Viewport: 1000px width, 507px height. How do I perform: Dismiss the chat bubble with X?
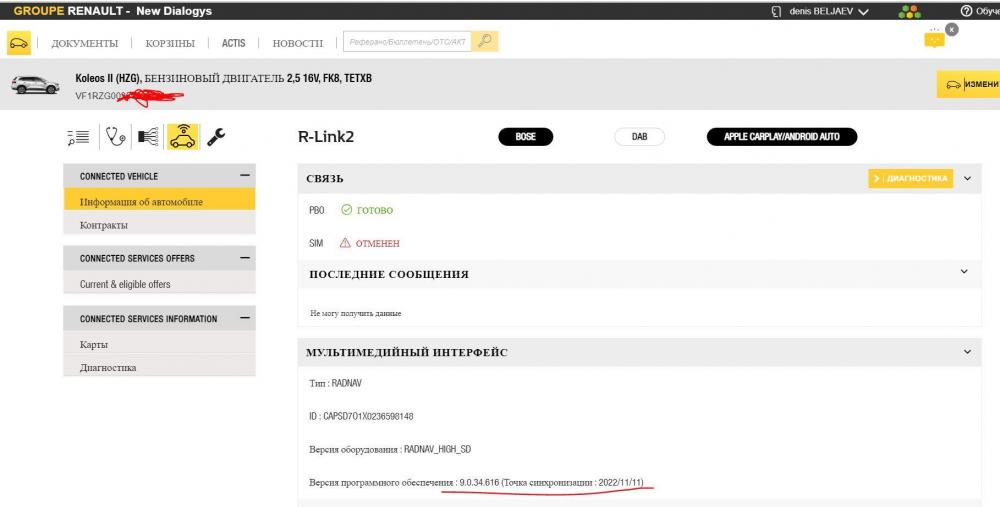(952, 29)
